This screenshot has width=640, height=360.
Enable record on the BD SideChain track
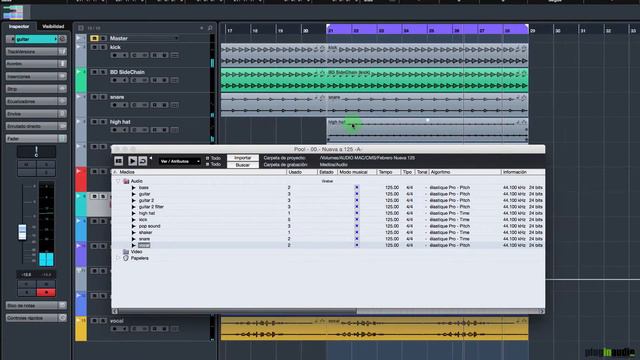pyautogui.click(x=114, y=80)
